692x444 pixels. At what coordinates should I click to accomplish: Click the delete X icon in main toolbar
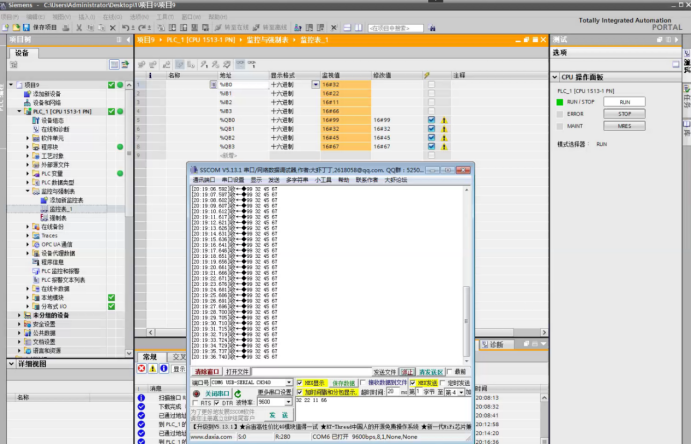(x=113, y=27)
